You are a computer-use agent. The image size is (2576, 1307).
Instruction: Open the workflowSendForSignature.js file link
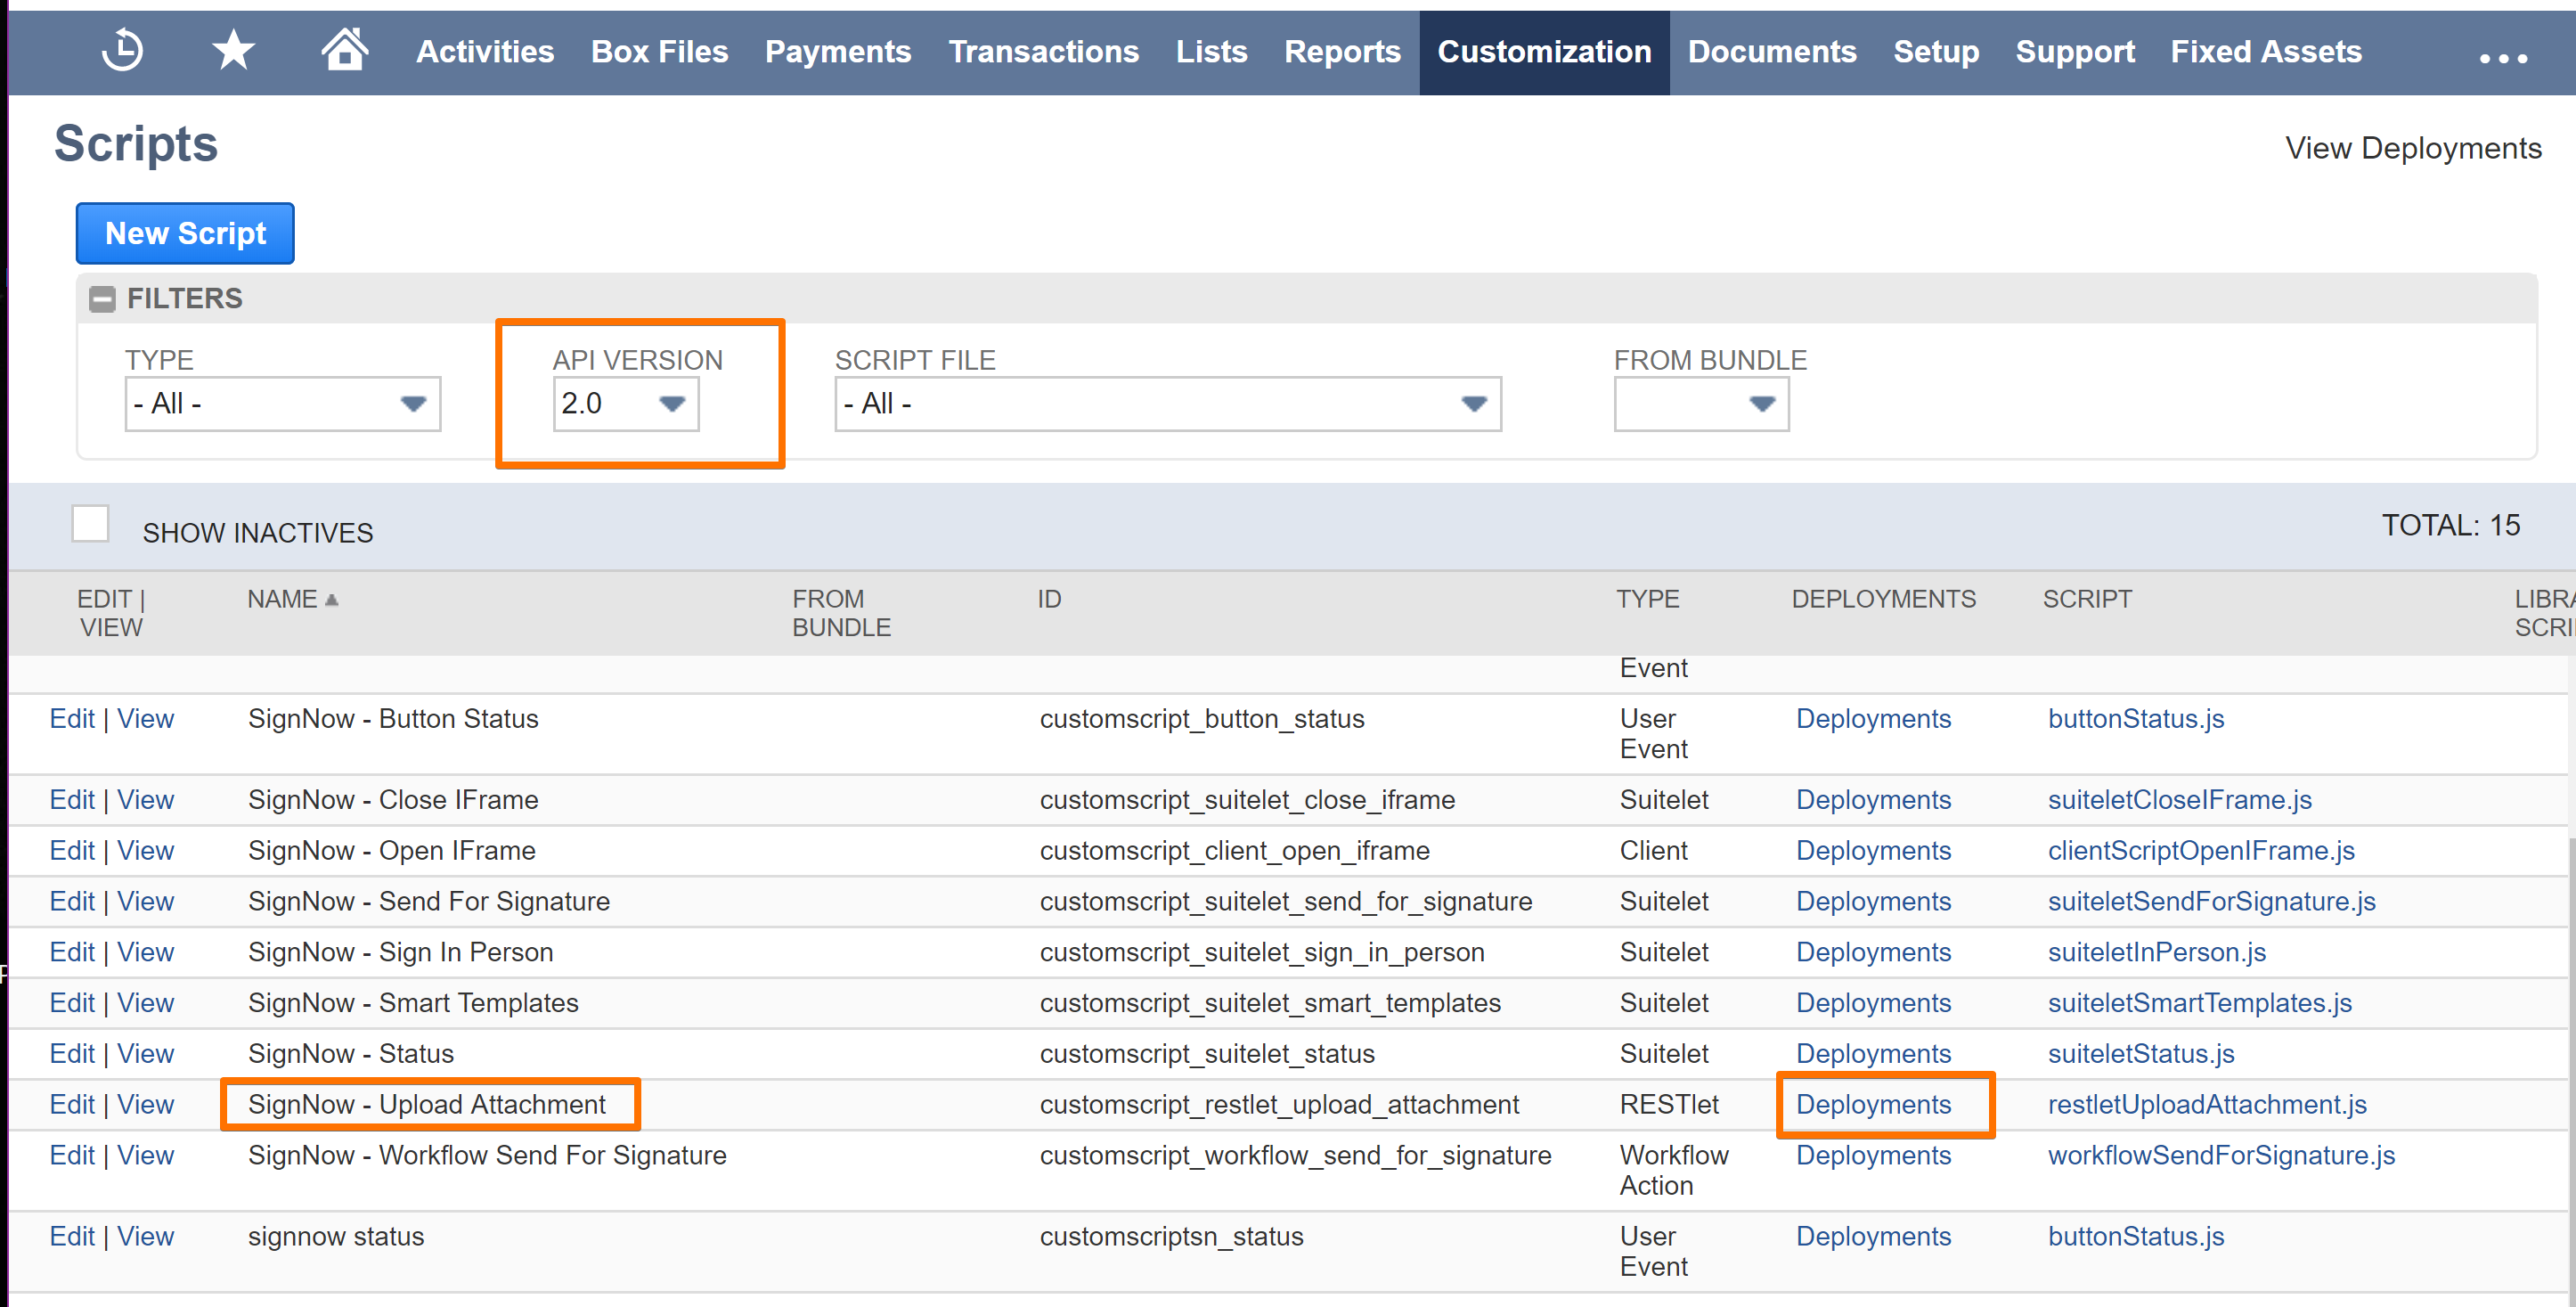(x=2221, y=1156)
